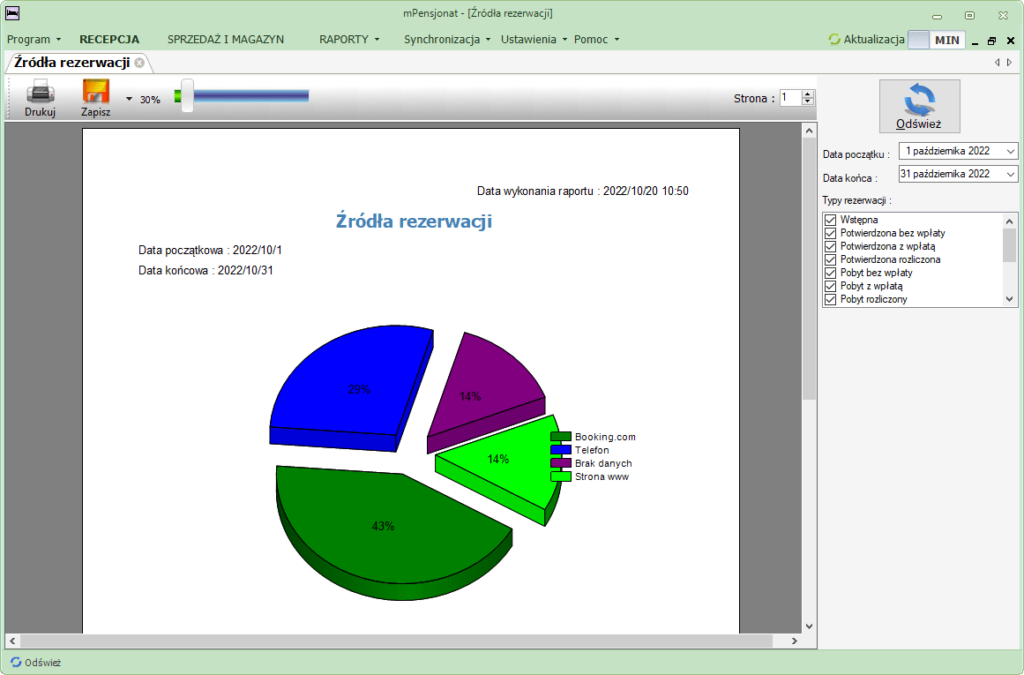Uncheck the Pobyt rozliczony checkbox
This screenshot has width=1024, height=675.
coord(830,299)
